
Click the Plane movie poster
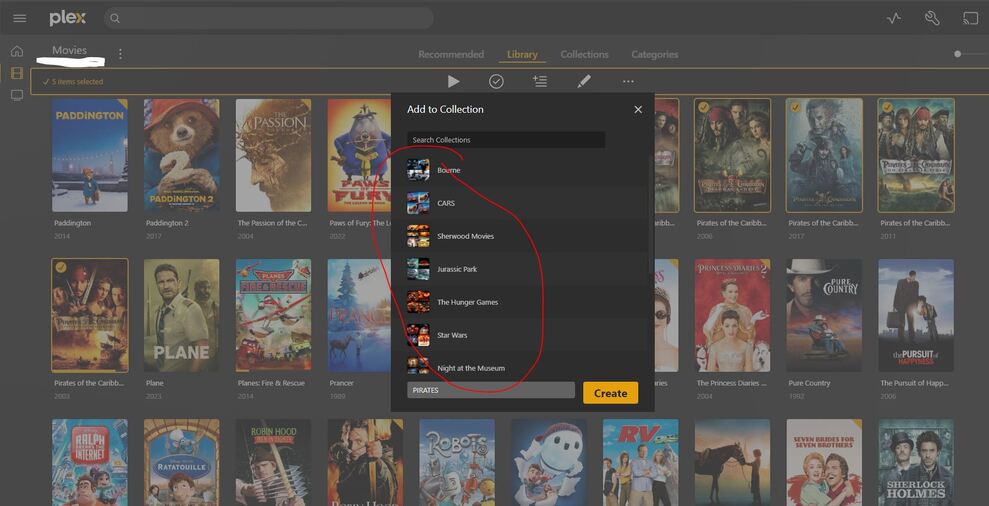pyautogui.click(x=182, y=315)
